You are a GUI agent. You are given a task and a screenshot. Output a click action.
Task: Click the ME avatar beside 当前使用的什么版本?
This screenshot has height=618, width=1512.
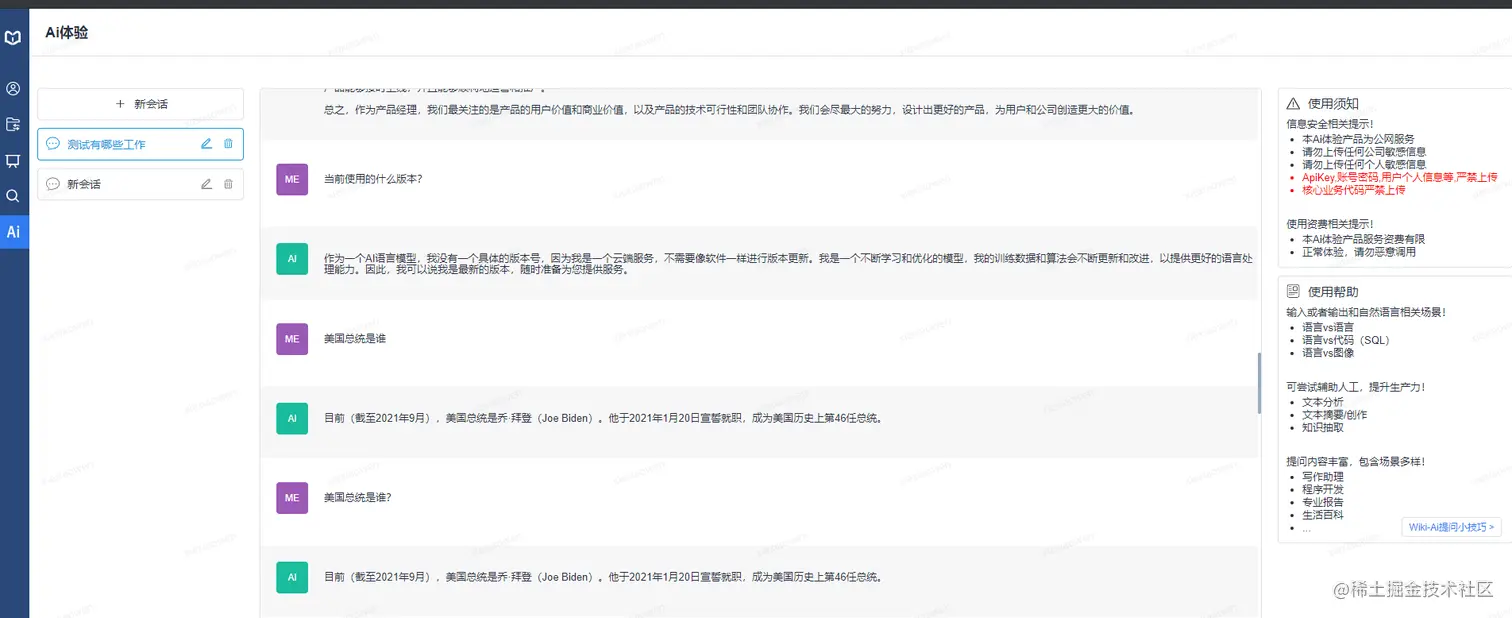(292, 179)
